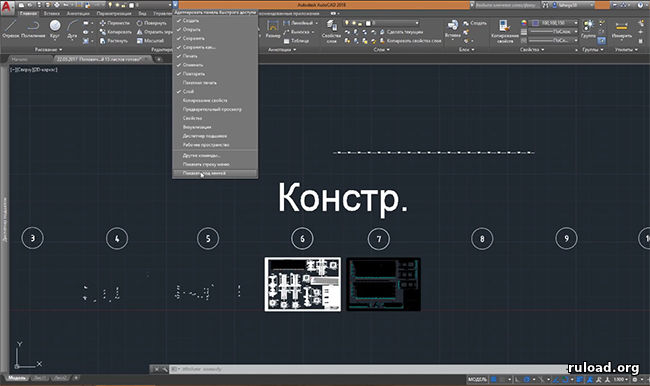Open the object color dropdown
The height and width of the screenshot is (386, 650).
pos(575,23)
